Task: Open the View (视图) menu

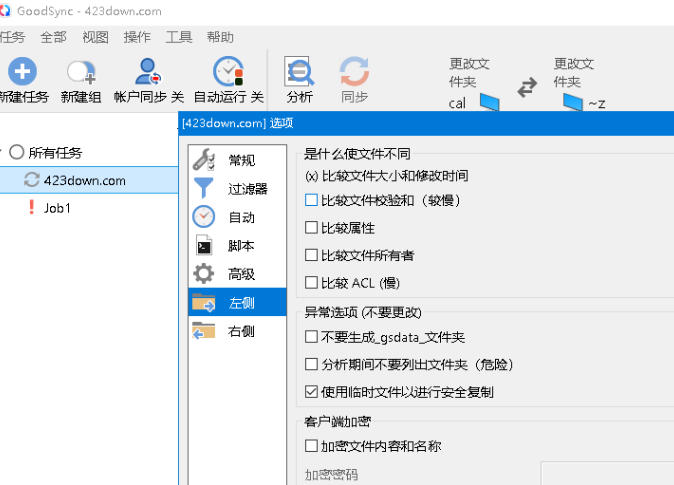Action: click(x=95, y=37)
